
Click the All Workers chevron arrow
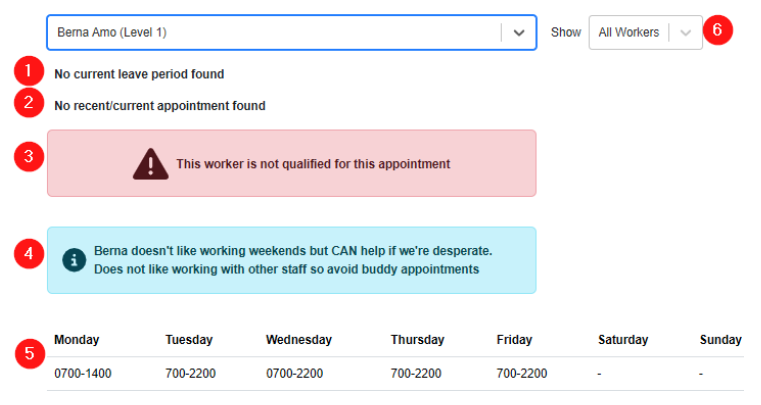(x=685, y=32)
